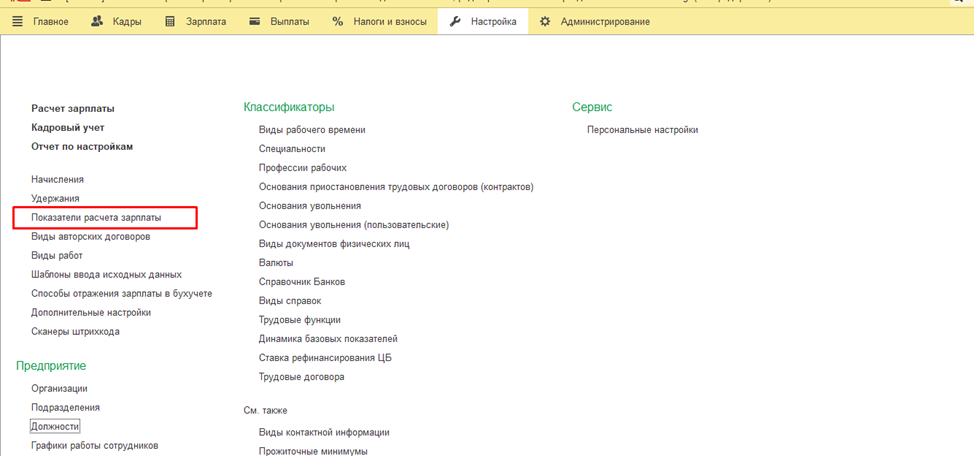Click the calculator icon next to Зарплата

click(x=170, y=21)
